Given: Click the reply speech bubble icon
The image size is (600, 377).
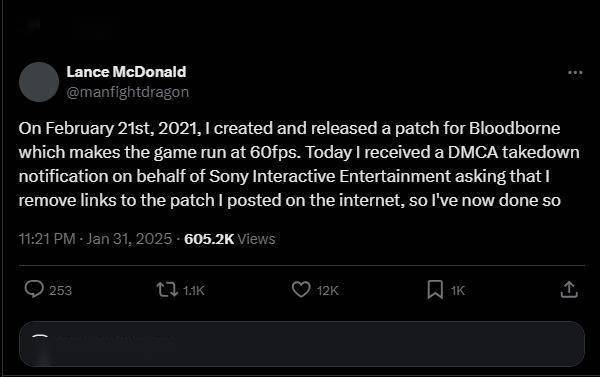Looking at the screenshot, I should coord(34,289).
